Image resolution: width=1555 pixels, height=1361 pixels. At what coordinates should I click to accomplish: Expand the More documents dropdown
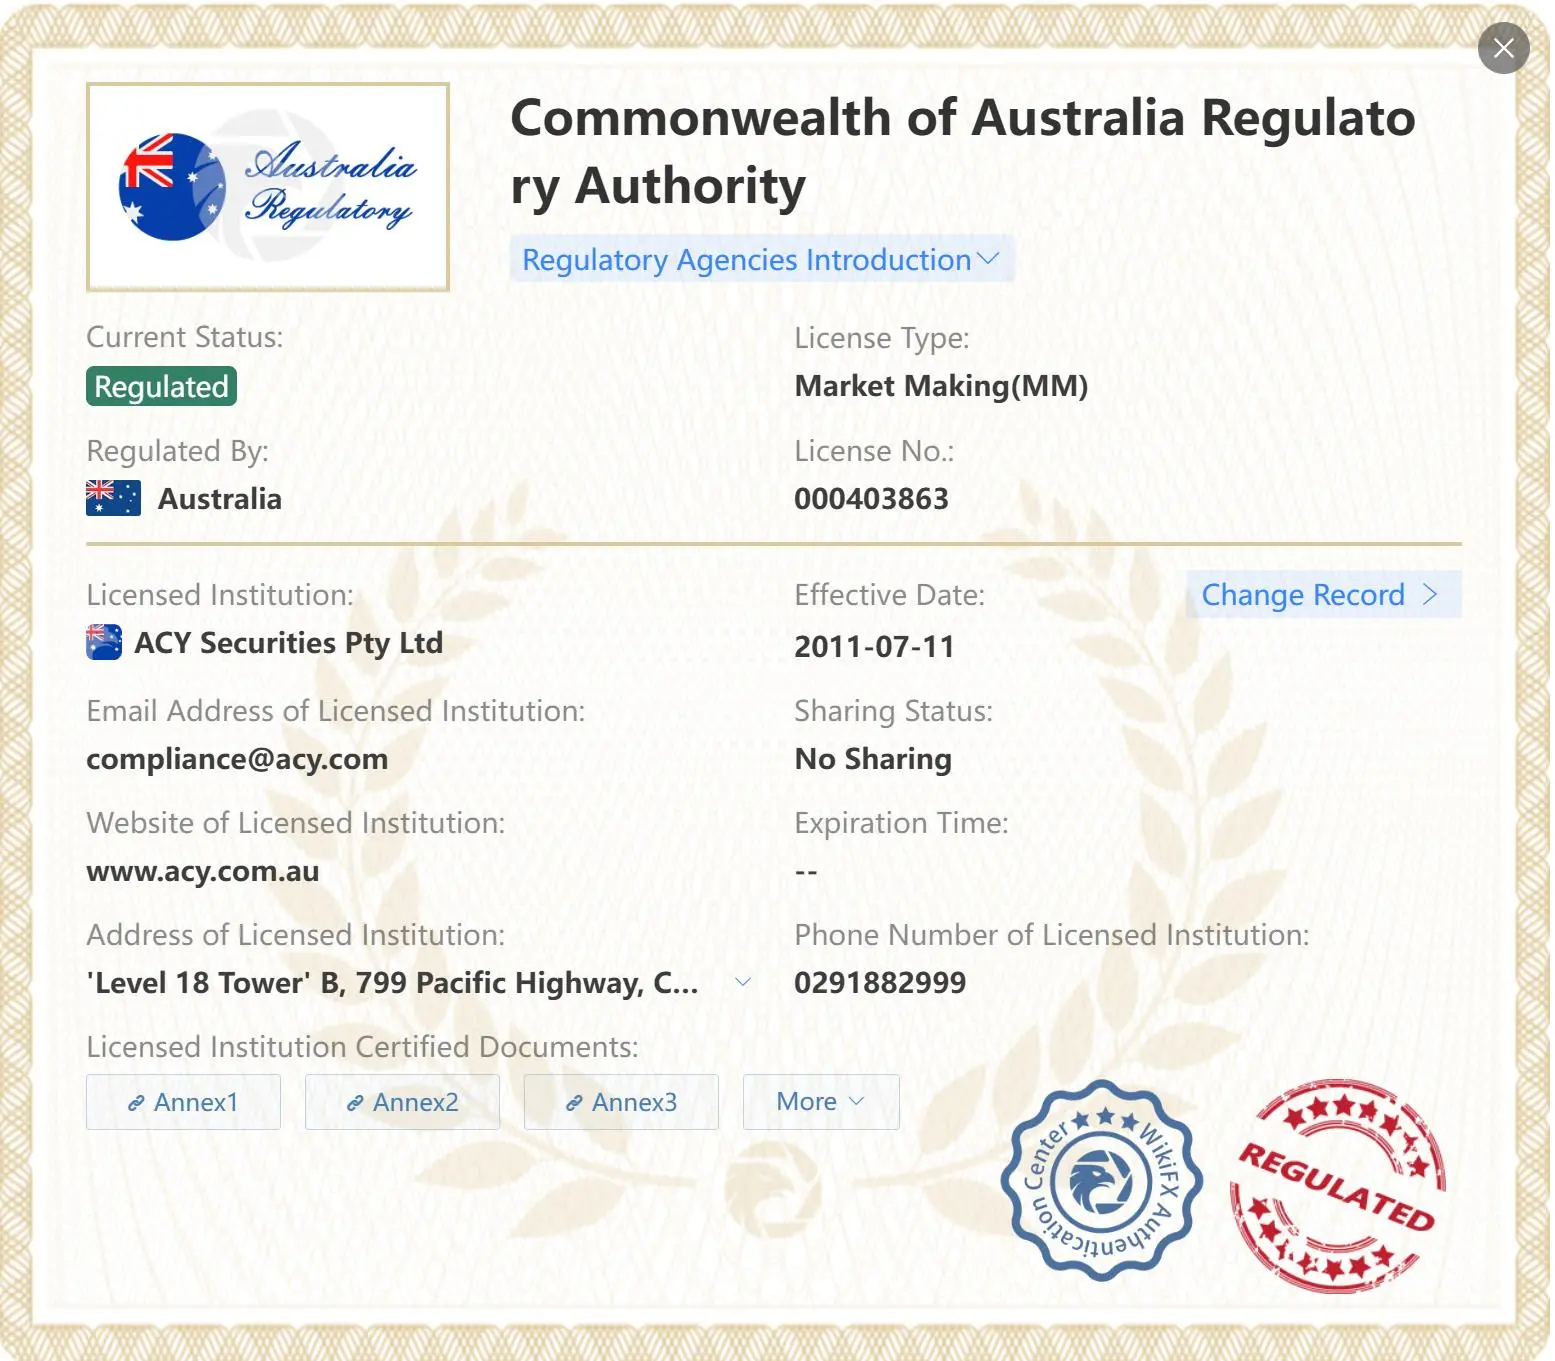click(821, 1102)
